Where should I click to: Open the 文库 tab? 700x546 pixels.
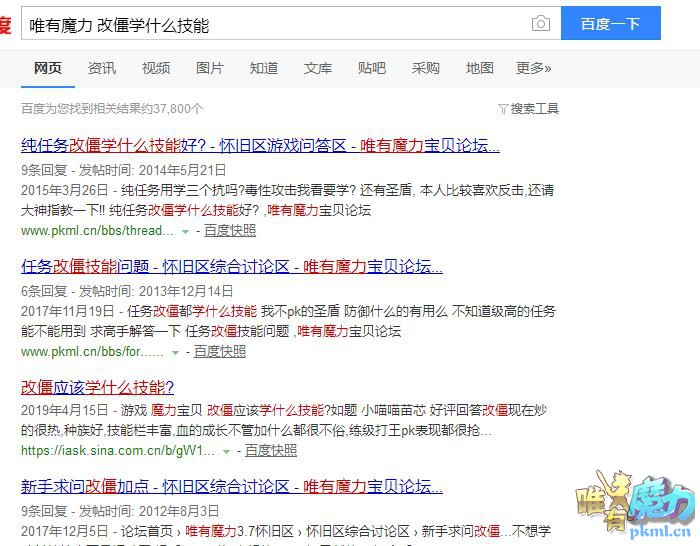point(318,68)
